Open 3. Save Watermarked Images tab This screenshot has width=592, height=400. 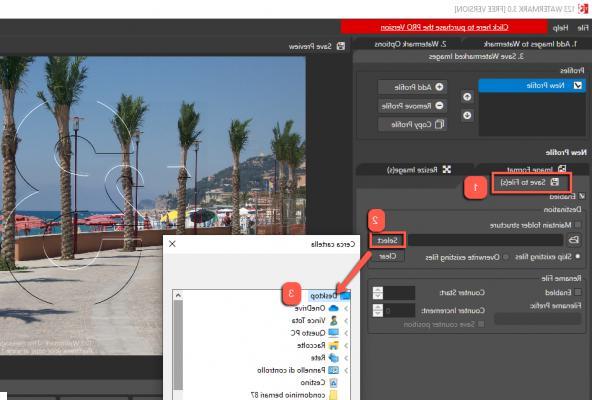476,57
